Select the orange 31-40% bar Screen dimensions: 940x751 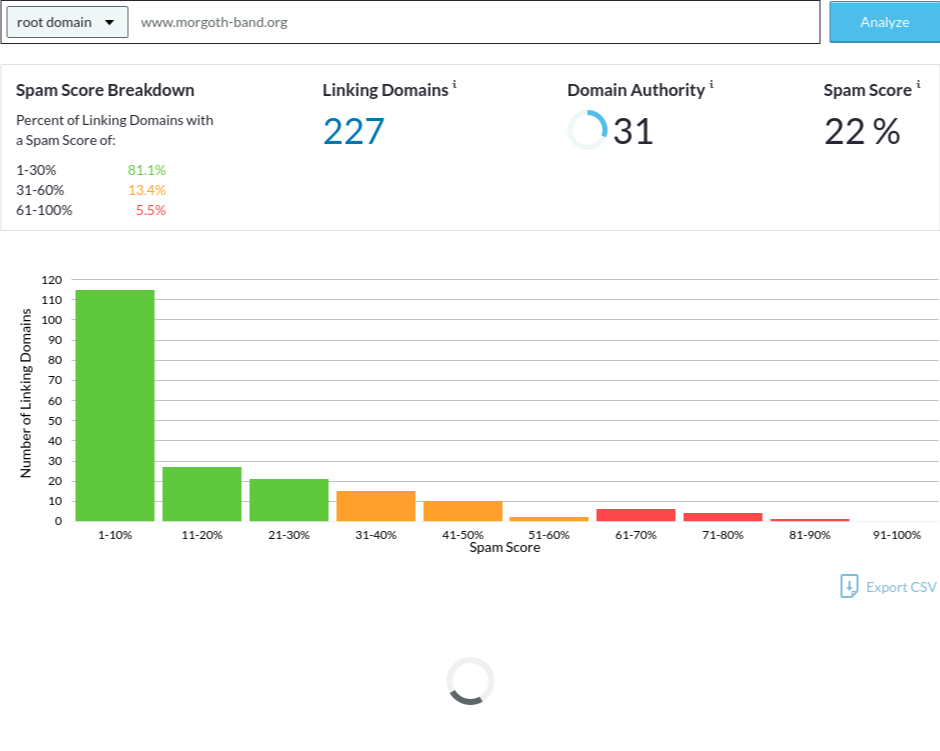pyautogui.click(x=376, y=506)
